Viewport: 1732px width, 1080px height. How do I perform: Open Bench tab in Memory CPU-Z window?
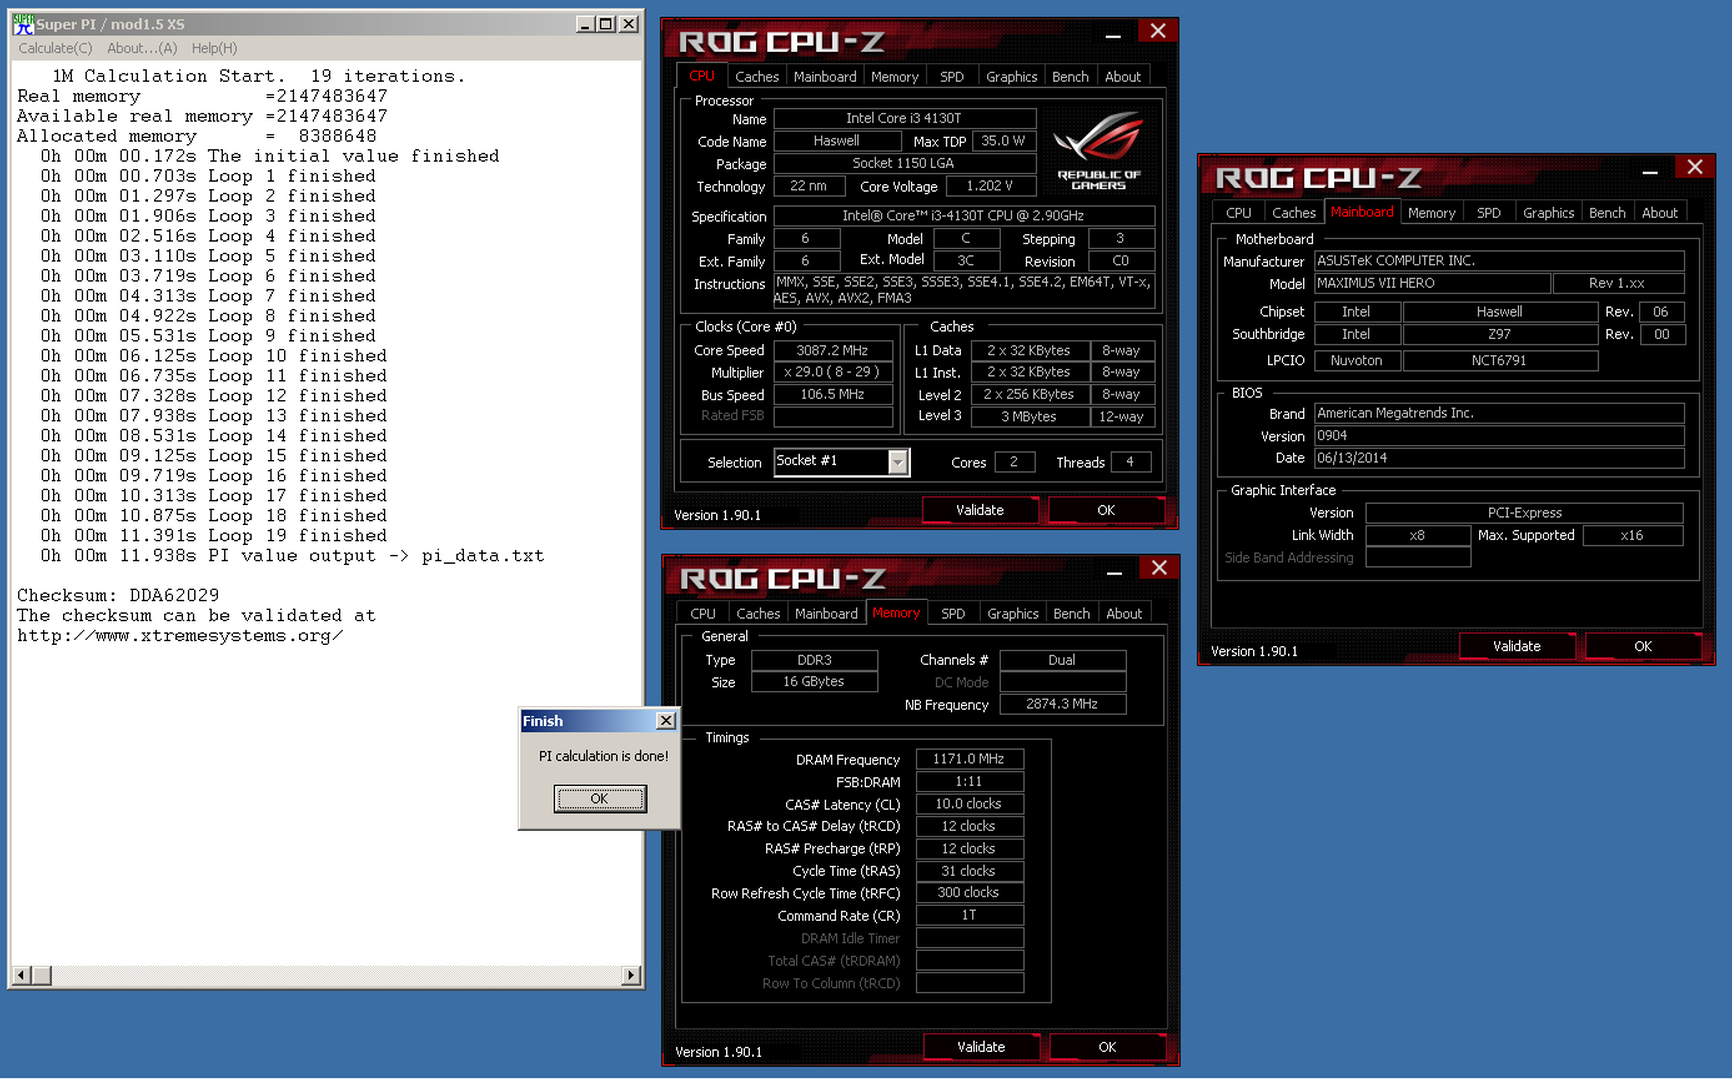(x=1071, y=614)
